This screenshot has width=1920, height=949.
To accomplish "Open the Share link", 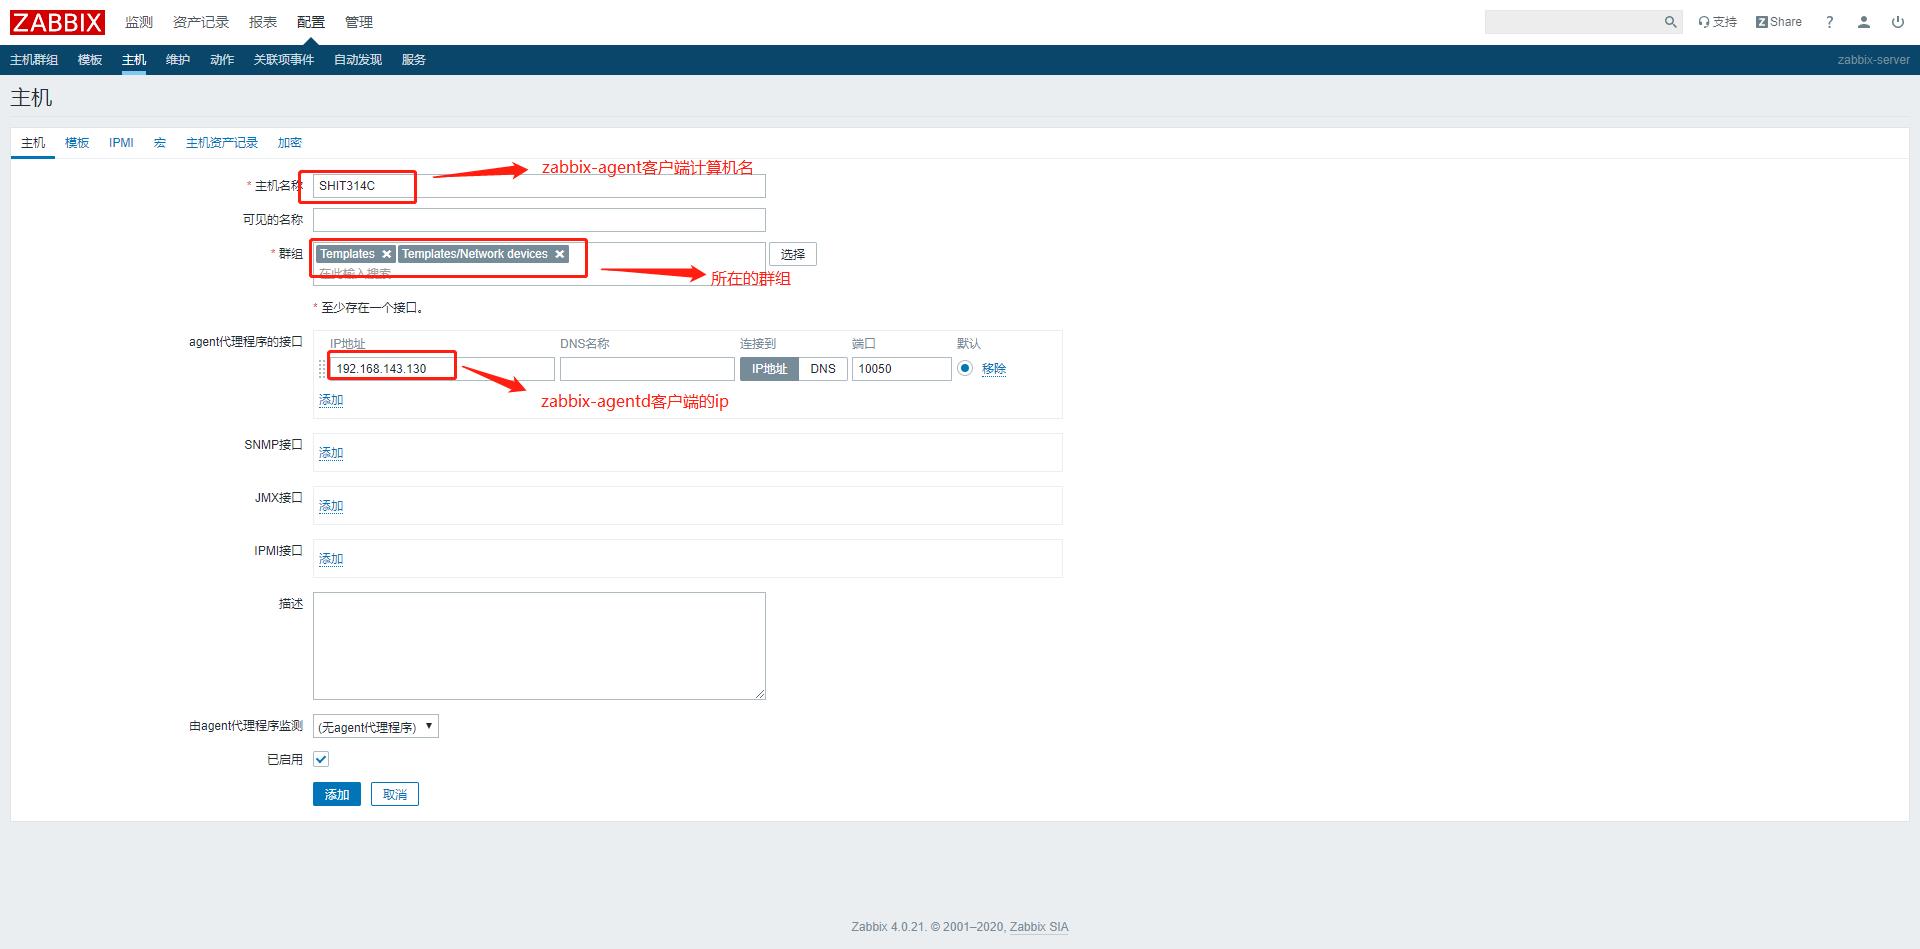I will click(x=1778, y=22).
